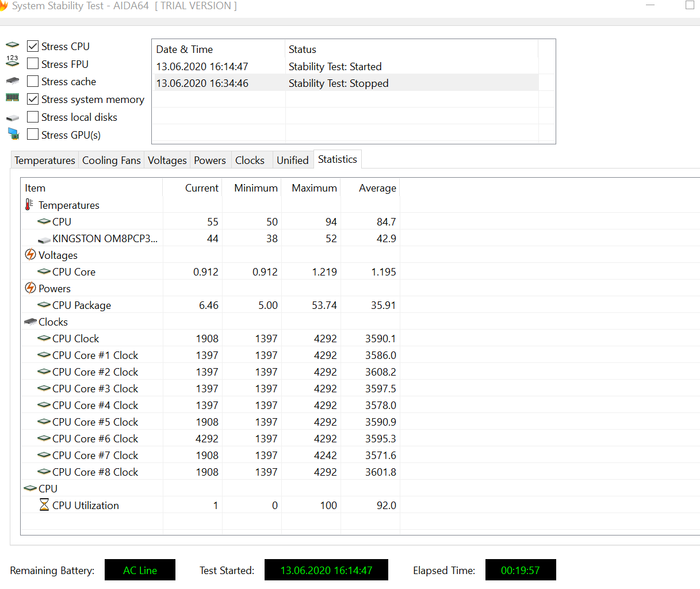This screenshot has width=700, height=589.
Task: Uncheck the Stress system memory checkbox
Action: coord(33,99)
